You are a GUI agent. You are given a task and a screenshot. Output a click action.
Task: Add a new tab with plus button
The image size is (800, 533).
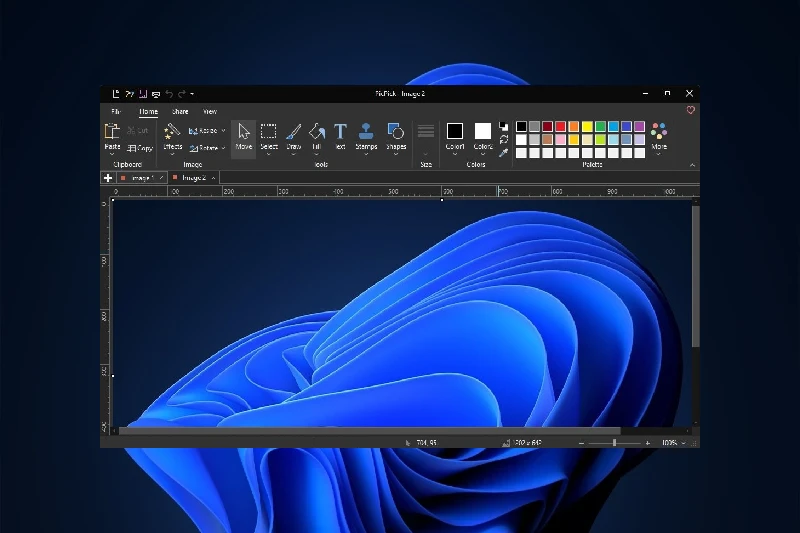[108, 177]
